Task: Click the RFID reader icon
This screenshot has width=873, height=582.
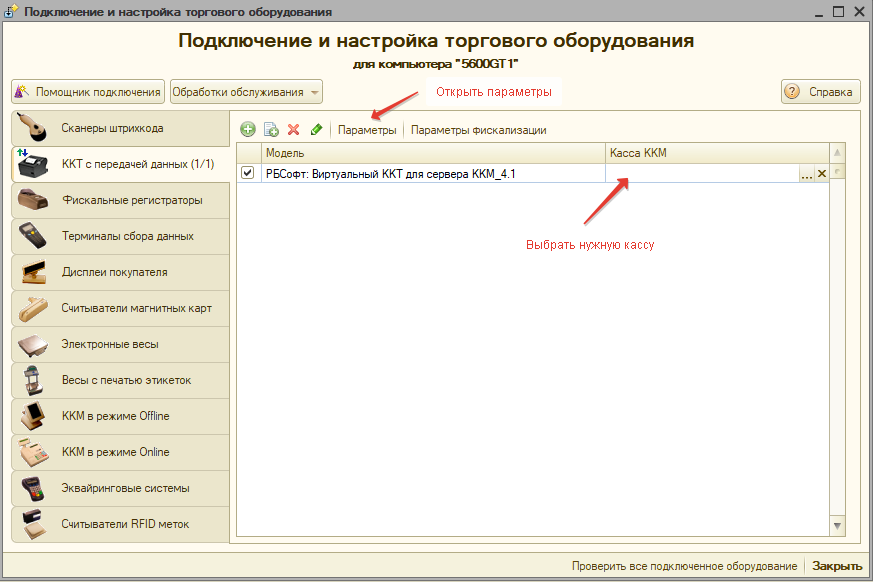Action: click(33, 524)
